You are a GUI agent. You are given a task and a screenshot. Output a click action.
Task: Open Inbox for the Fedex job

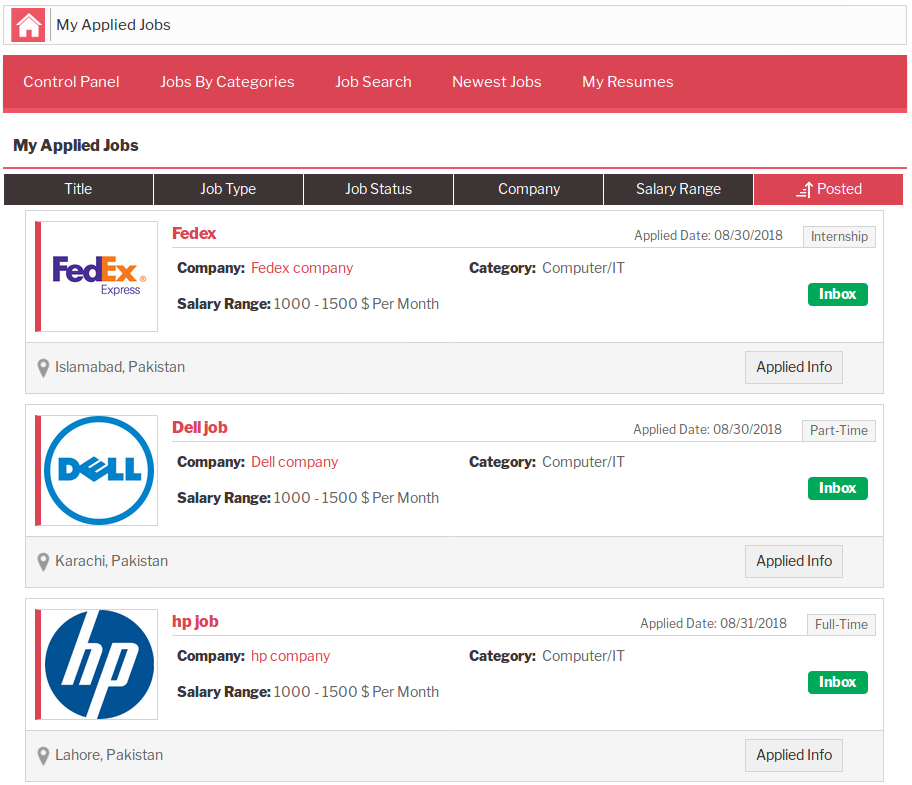click(x=838, y=294)
